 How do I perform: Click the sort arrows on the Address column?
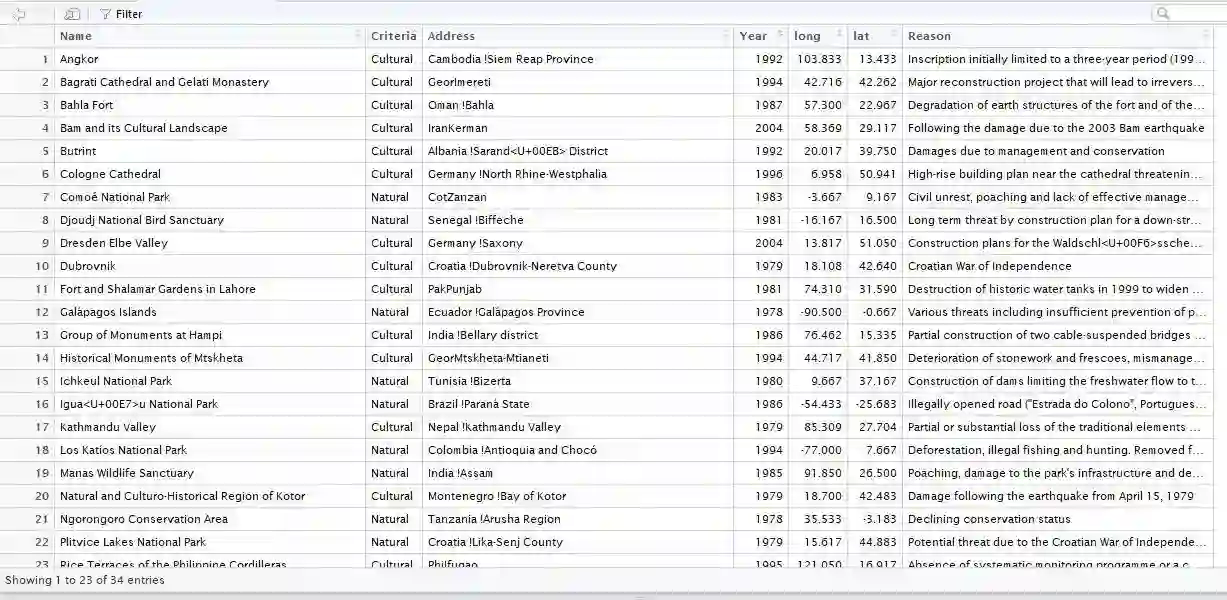pos(726,36)
